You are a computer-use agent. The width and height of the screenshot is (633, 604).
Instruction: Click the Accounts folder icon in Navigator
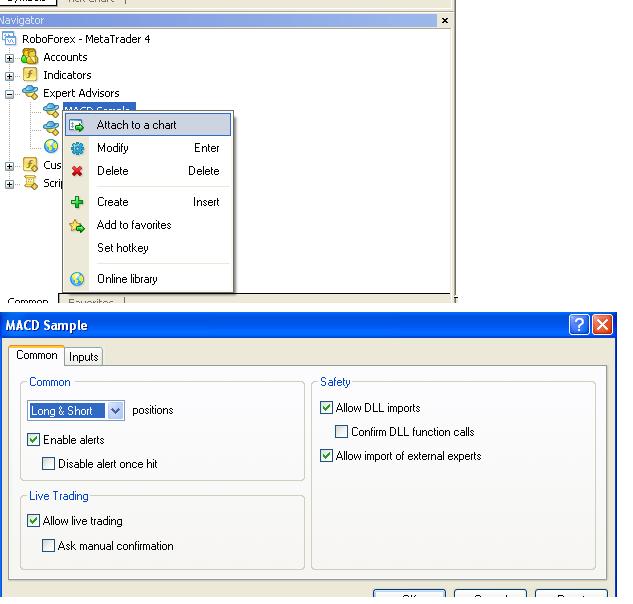pyautogui.click(x=30, y=57)
